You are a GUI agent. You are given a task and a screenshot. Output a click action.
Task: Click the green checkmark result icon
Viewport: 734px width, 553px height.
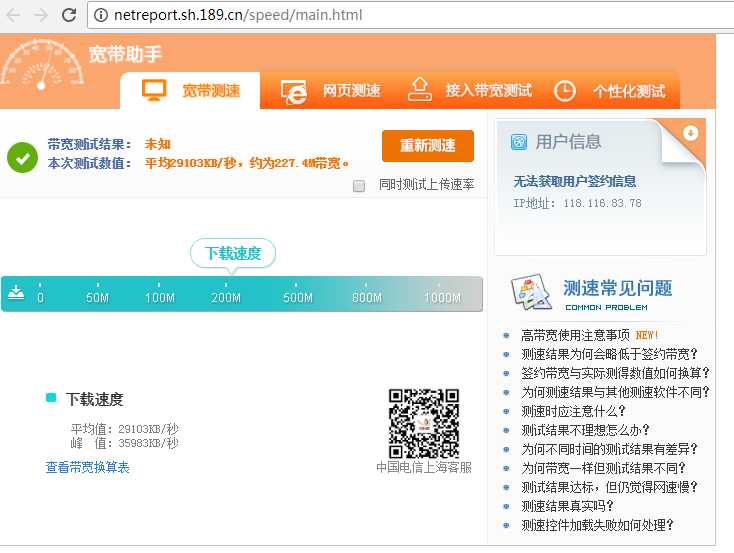pos(22,157)
